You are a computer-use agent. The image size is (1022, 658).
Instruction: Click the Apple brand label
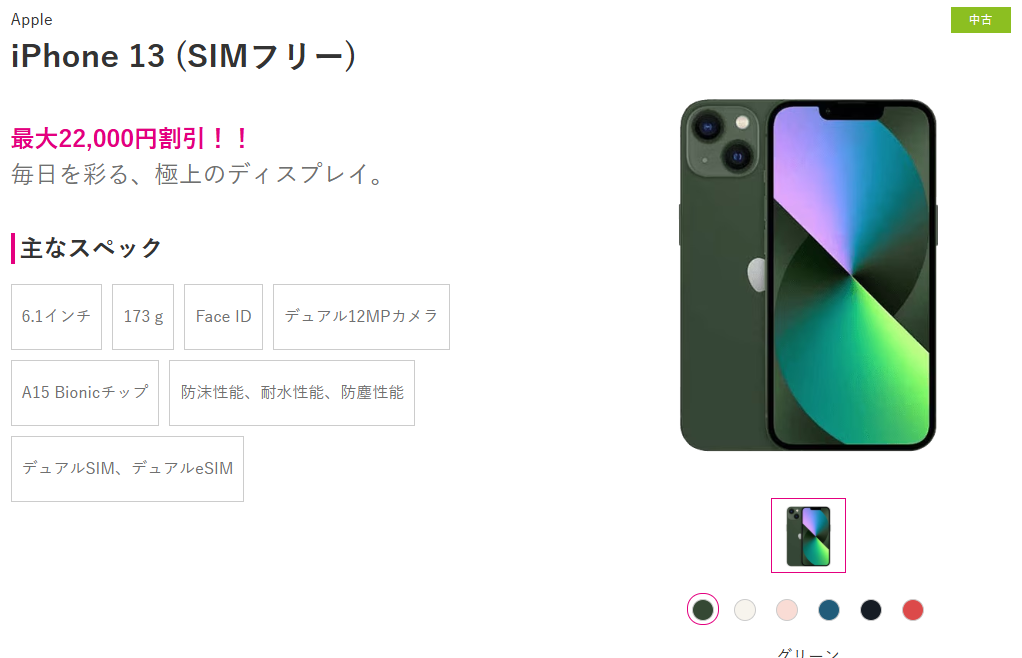[31, 20]
